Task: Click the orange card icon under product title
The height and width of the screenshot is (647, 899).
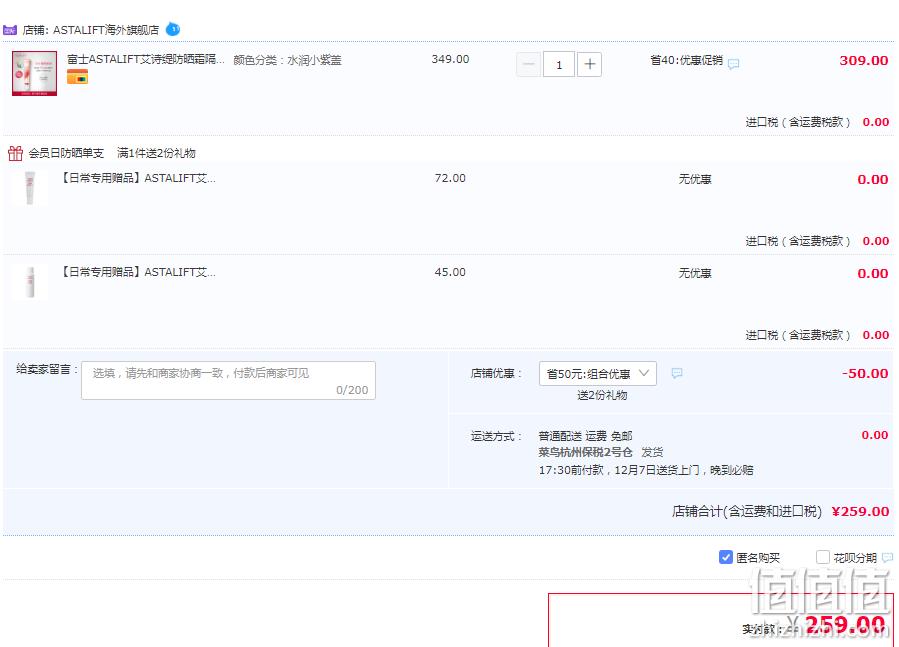Action: pyautogui.click(x=77, y=77)
